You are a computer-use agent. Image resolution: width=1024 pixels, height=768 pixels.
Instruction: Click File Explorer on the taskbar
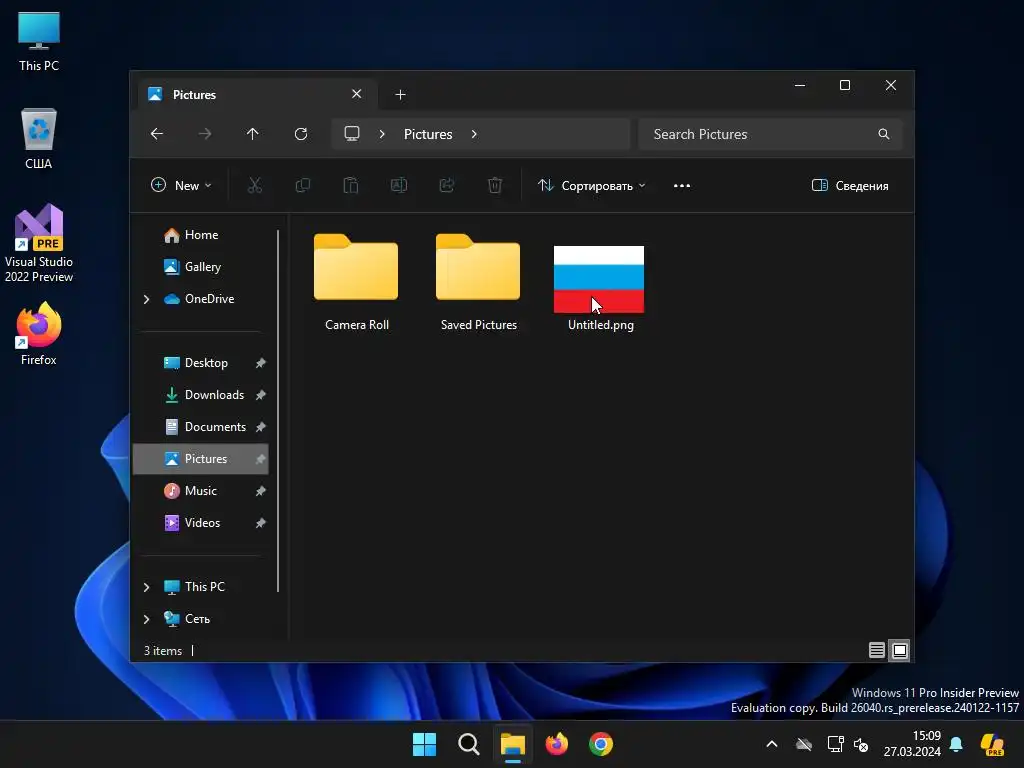[513, 744]
